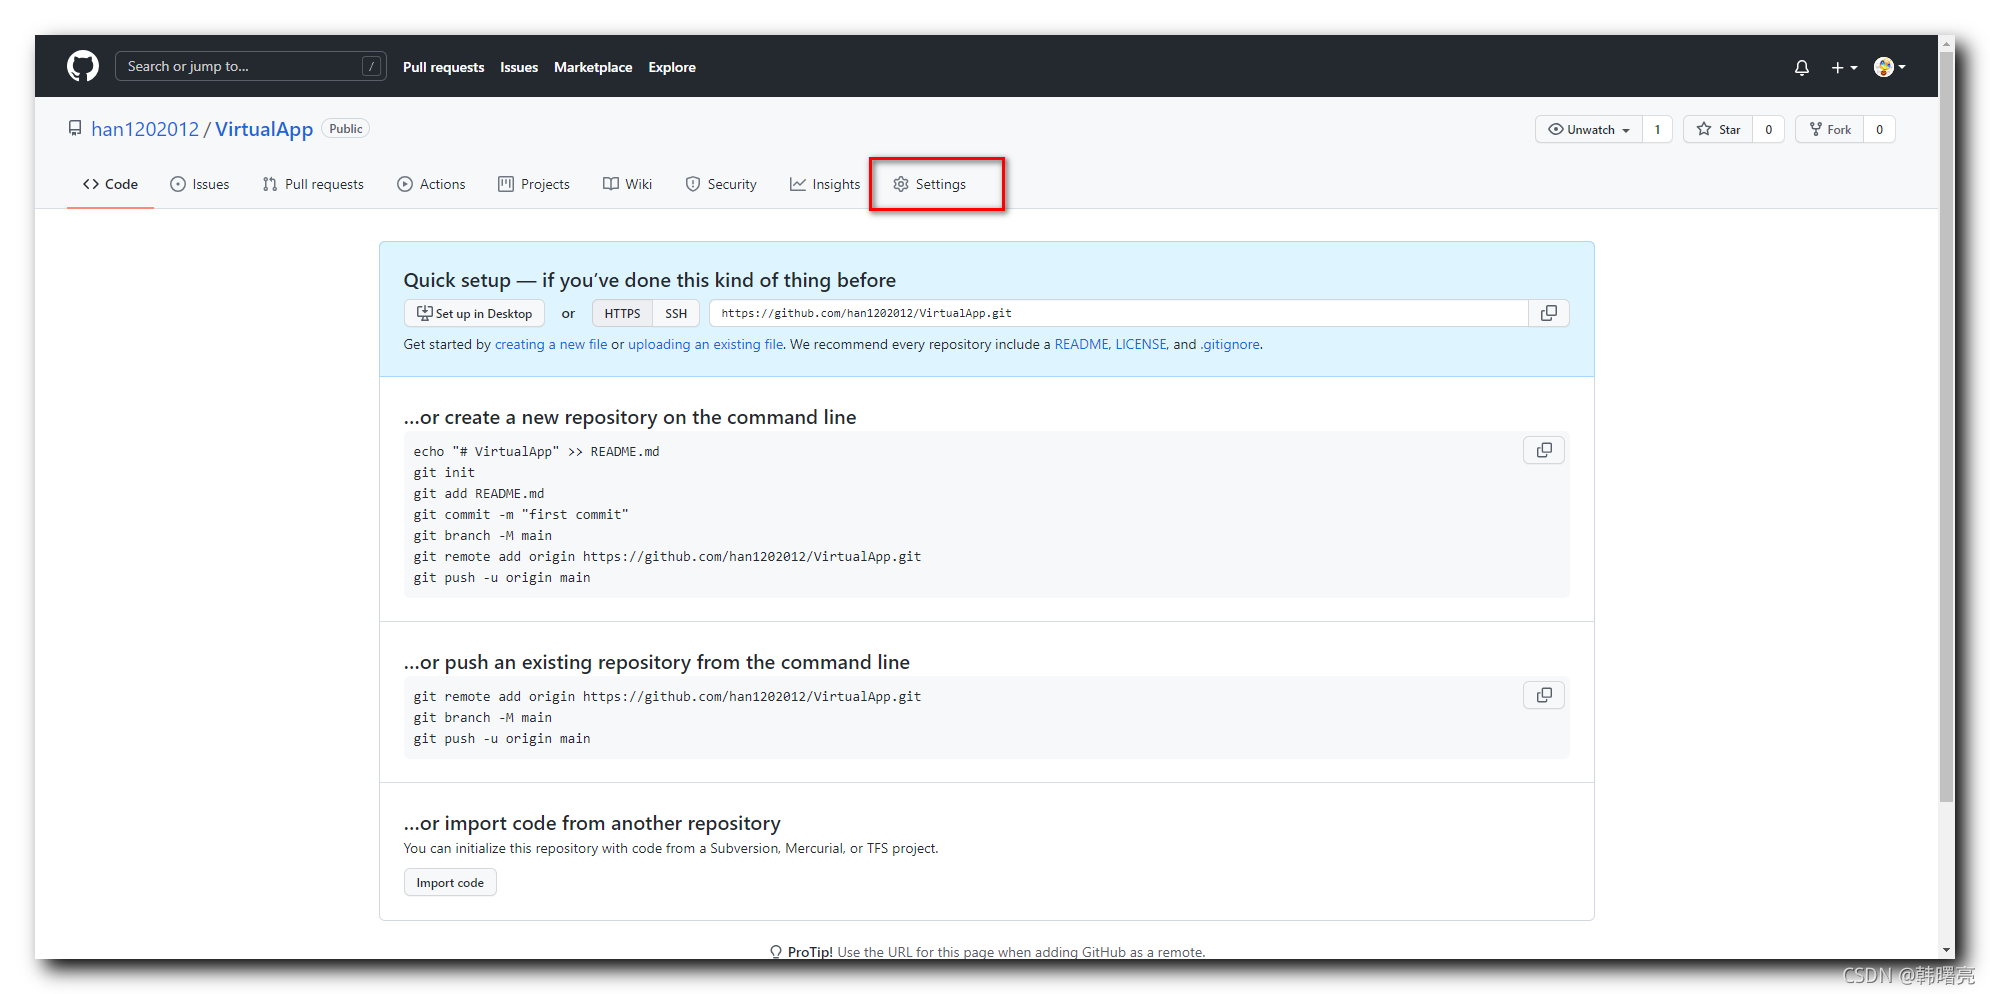
Task: Click the LICENSE link
Action: pos(1141,344)
